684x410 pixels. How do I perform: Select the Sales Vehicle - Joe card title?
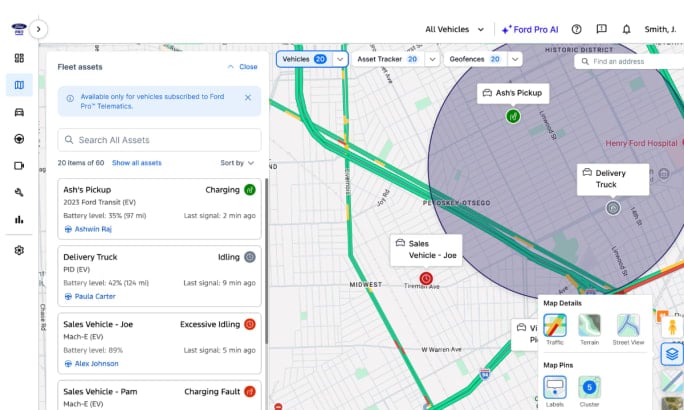tap(98, 324)
